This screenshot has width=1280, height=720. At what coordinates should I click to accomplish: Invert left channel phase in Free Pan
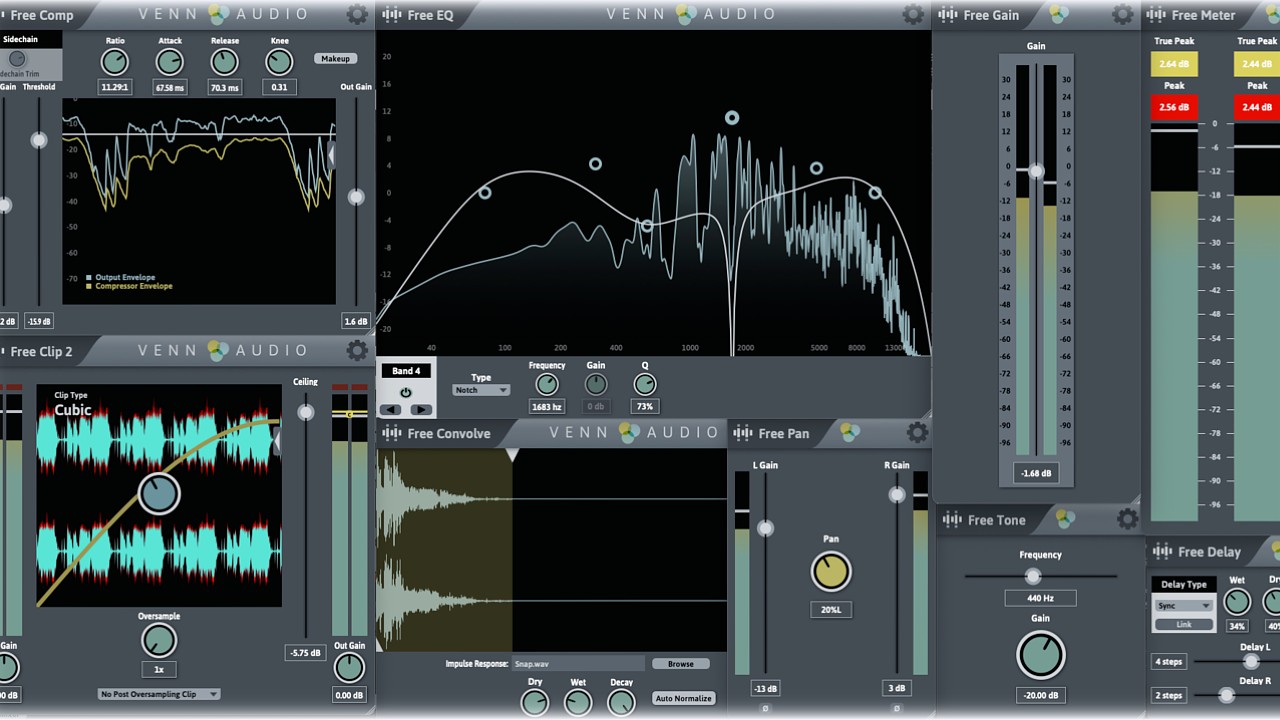point(765,709)
